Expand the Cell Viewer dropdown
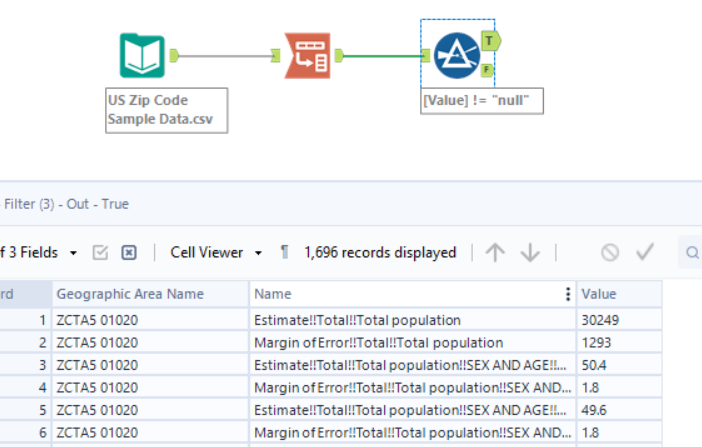The image size is (702, 447). pyautogui.click(x=258, y=253)
